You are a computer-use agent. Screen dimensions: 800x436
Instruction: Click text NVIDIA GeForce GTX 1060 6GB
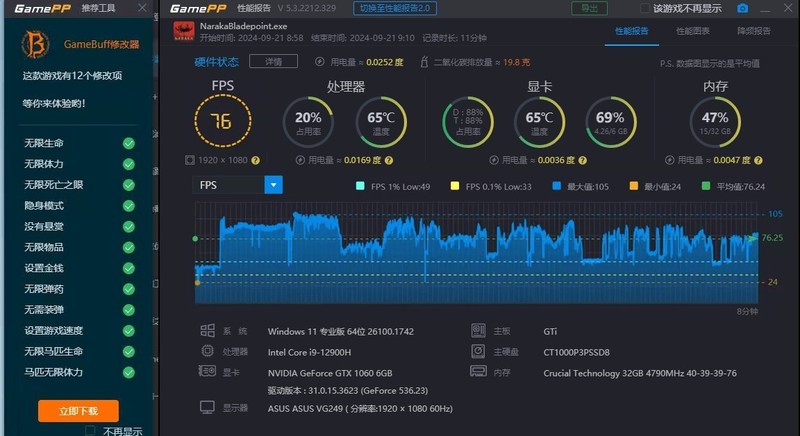point(330,373)
